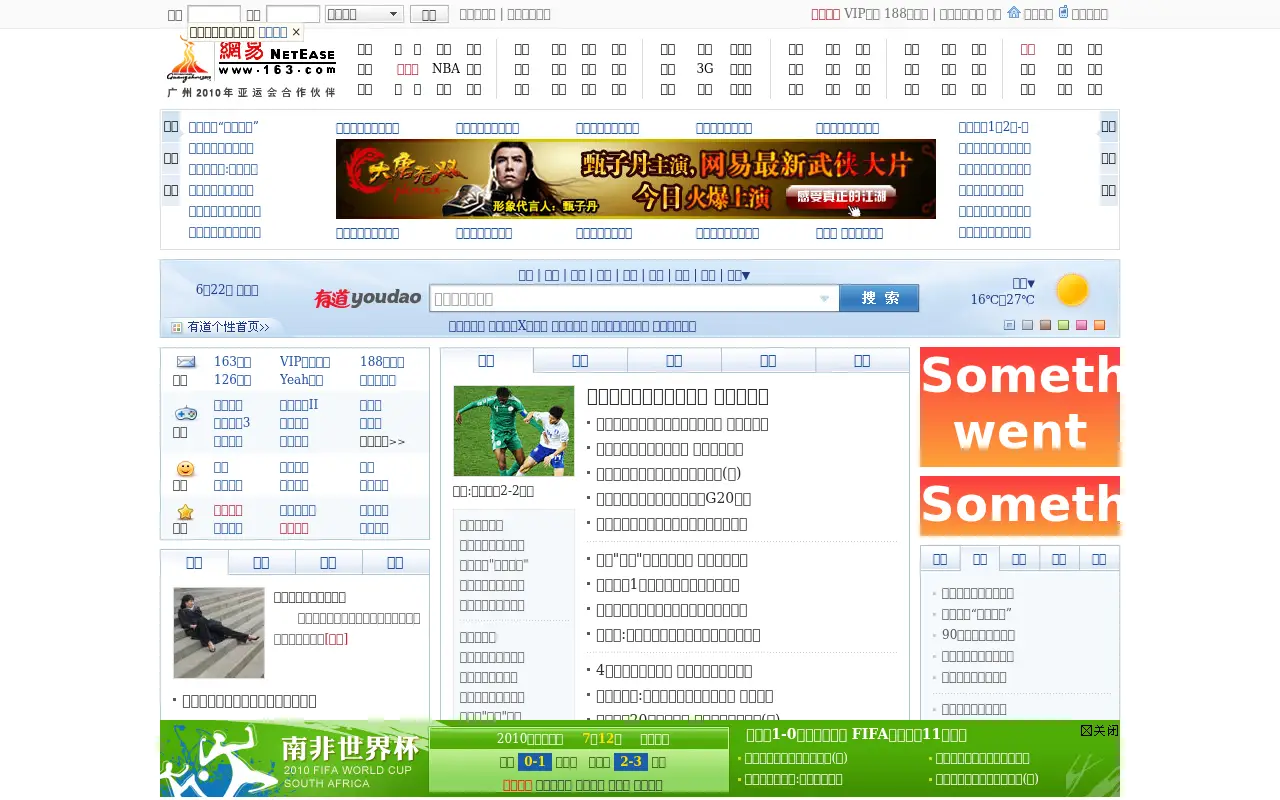Viewport: 1280px width, 800px height.
Task: Click the news headline mentioning G20
Action: click(x=673, y=498)
